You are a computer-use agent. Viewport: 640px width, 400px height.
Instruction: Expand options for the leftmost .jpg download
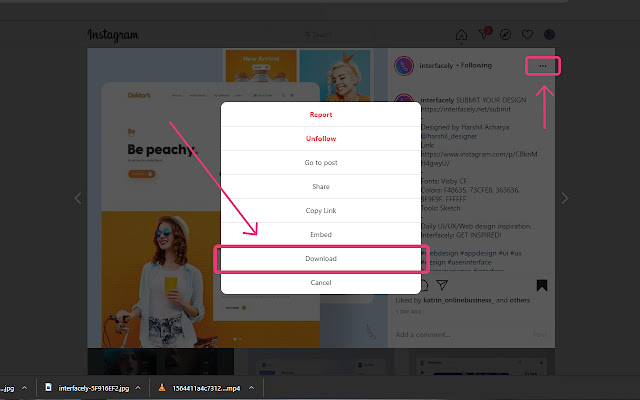[x=24, y=388]
